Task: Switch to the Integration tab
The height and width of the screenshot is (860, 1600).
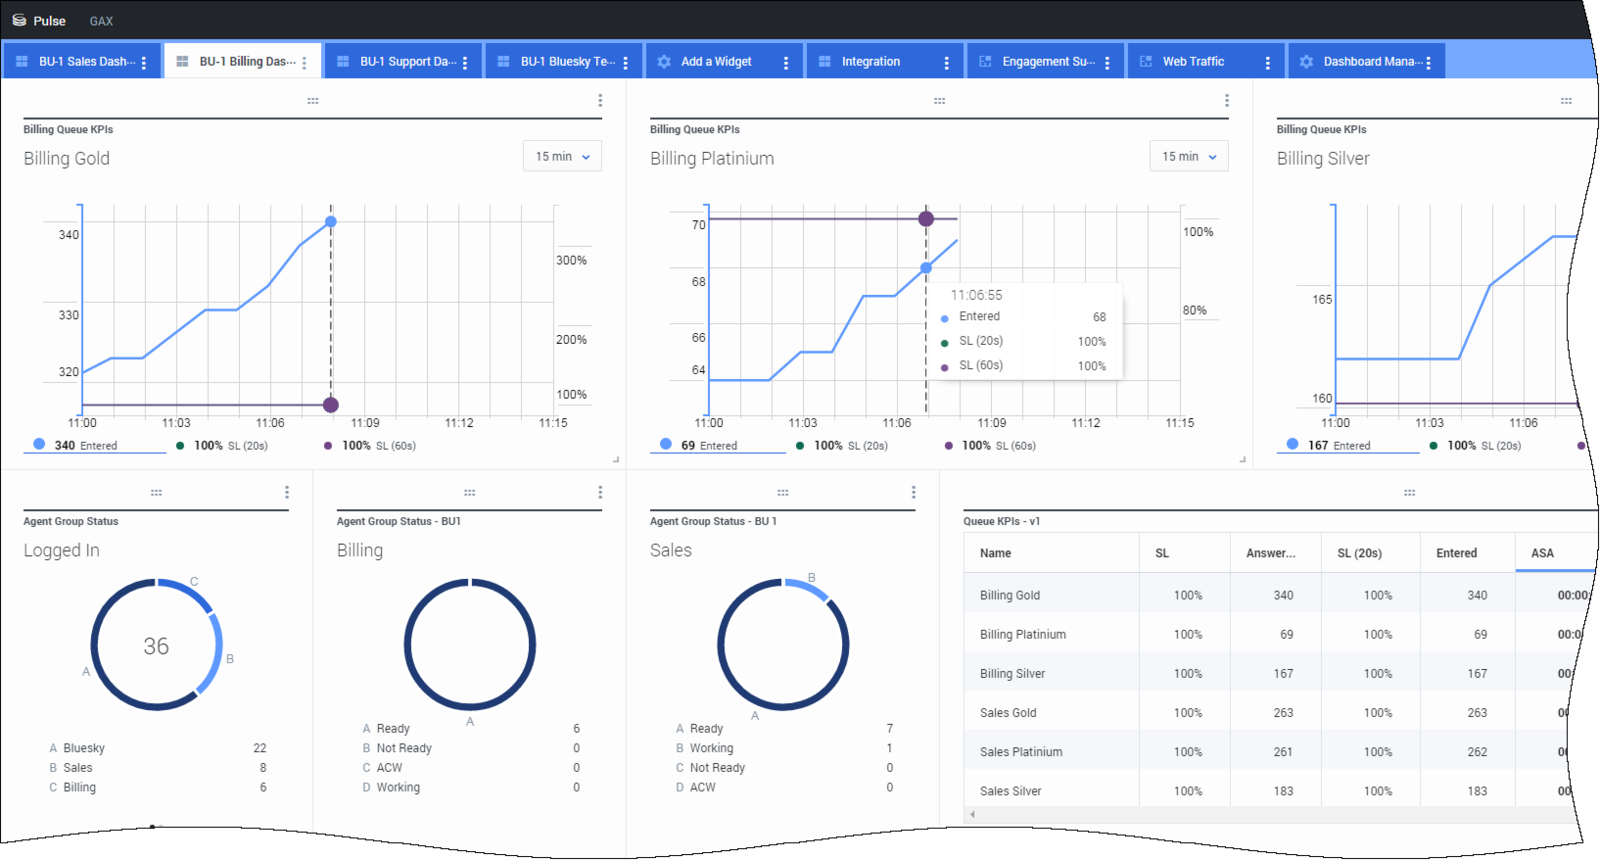Action: 870,61
